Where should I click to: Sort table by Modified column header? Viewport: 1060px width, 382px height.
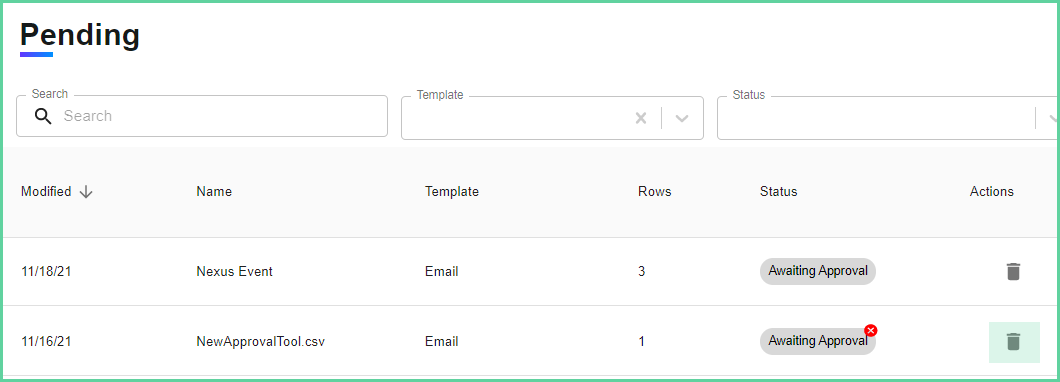pos(46,191)
